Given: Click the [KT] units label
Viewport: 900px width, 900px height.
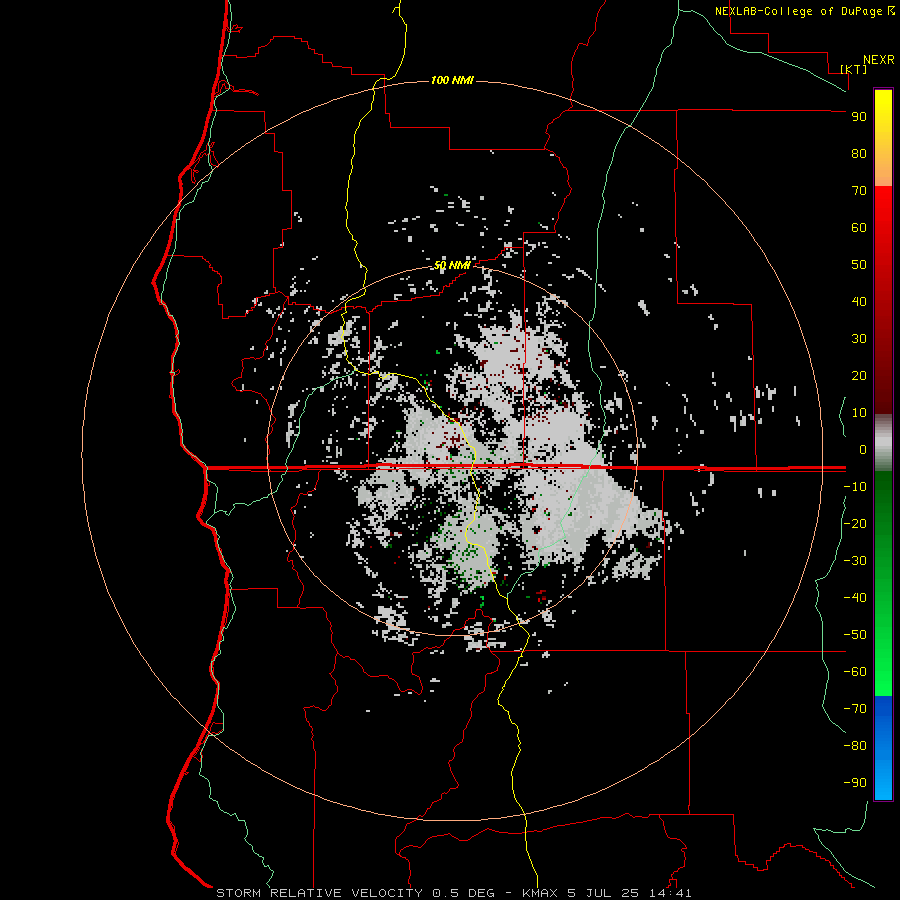Looking at the screenshot, I should coord(854,69).
